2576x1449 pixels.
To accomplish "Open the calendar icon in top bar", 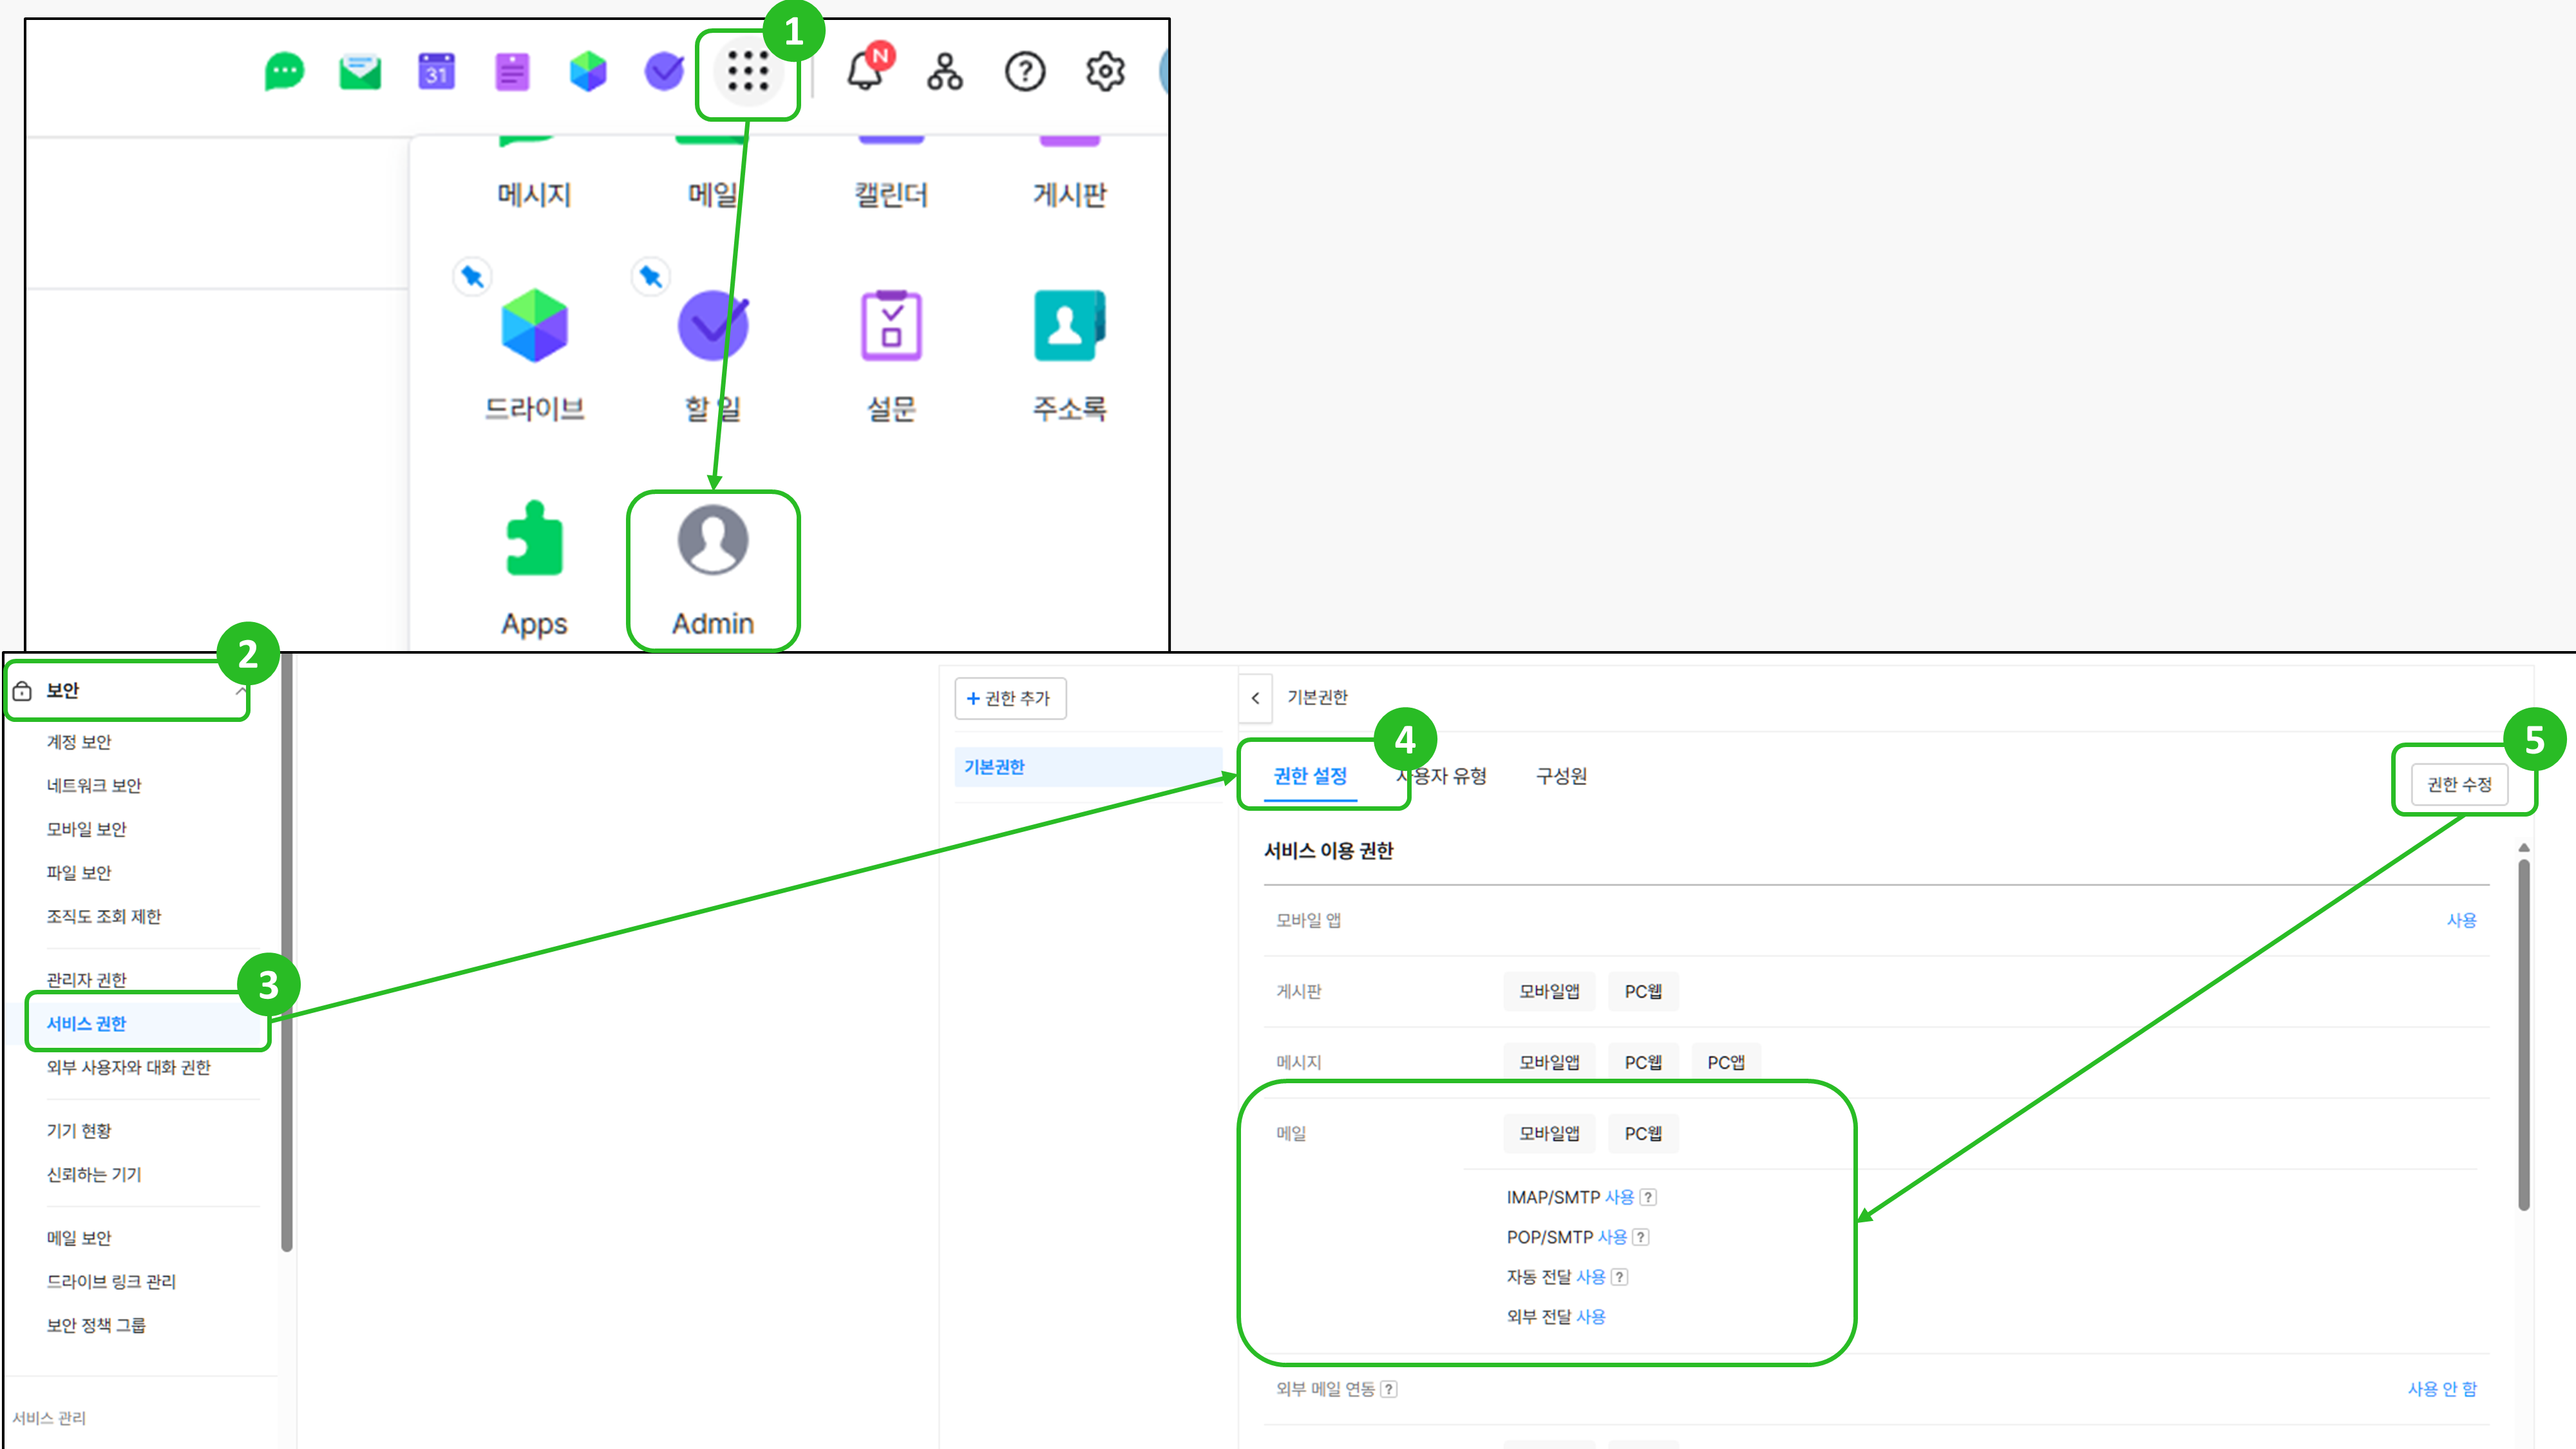I will click(x=436, y=72).
